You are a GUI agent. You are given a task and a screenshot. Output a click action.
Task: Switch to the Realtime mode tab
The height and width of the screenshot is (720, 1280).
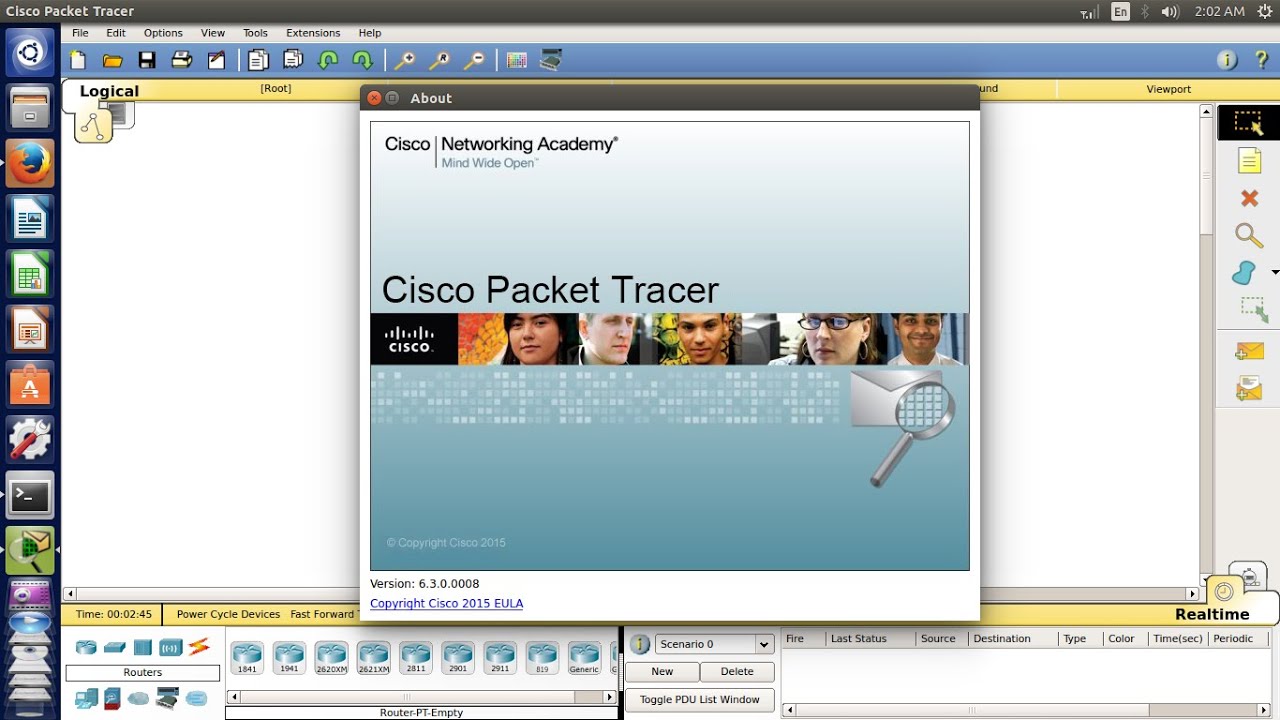click(x=1212, y=614)
